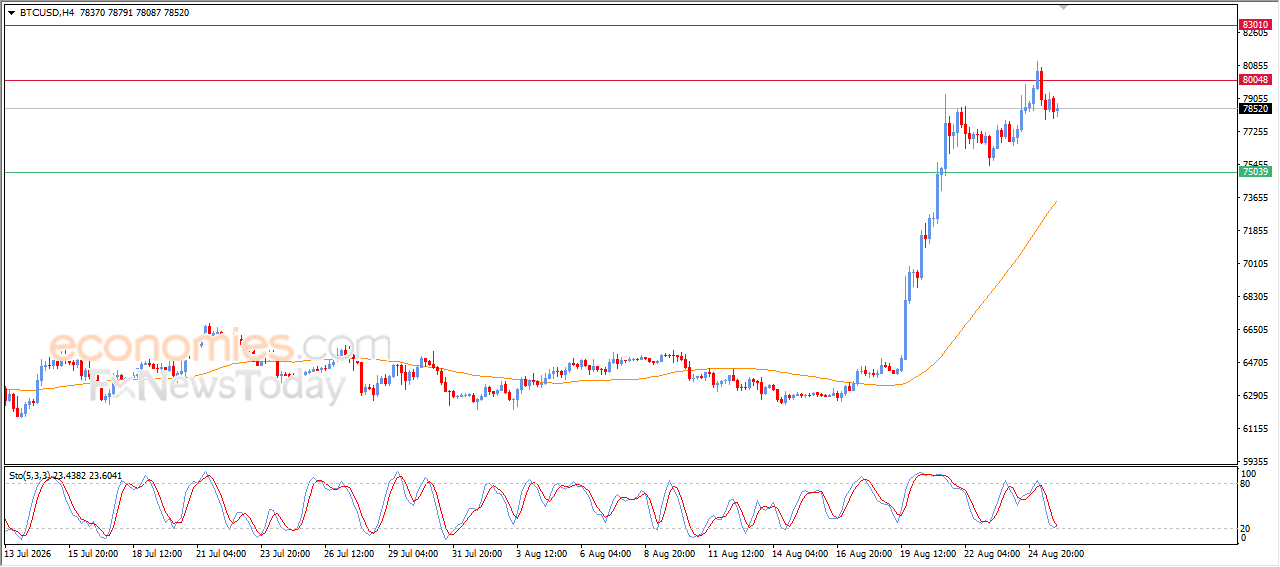Click the green horizontal support line

(620, 172)
